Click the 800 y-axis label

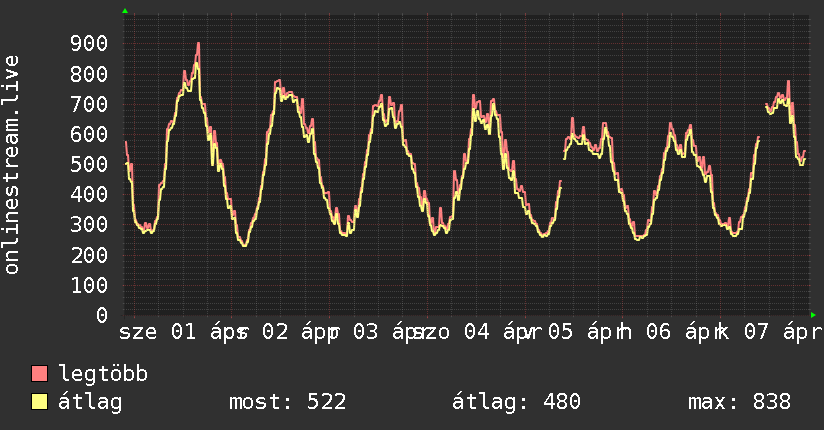tap(89, 74)
